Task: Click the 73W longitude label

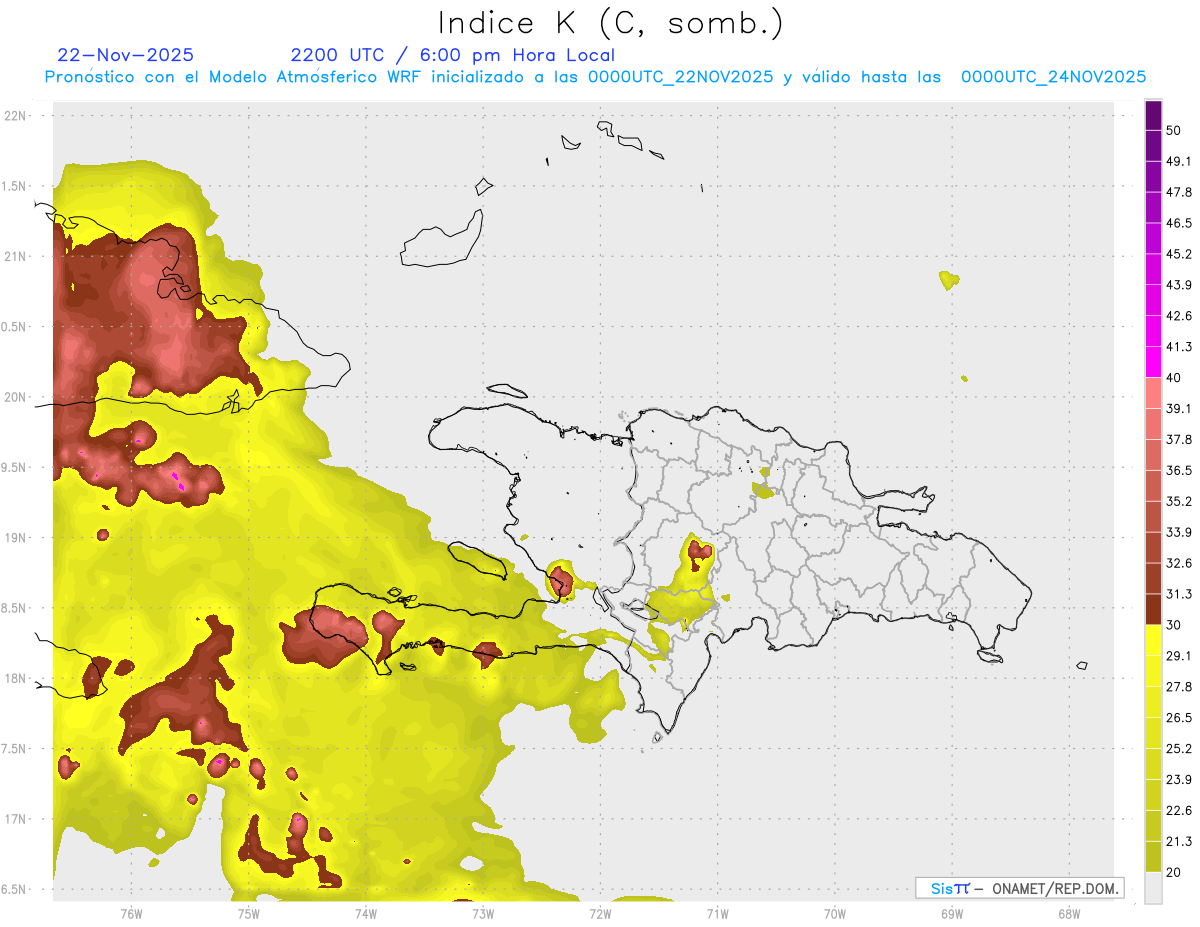Action: (483, 913)
